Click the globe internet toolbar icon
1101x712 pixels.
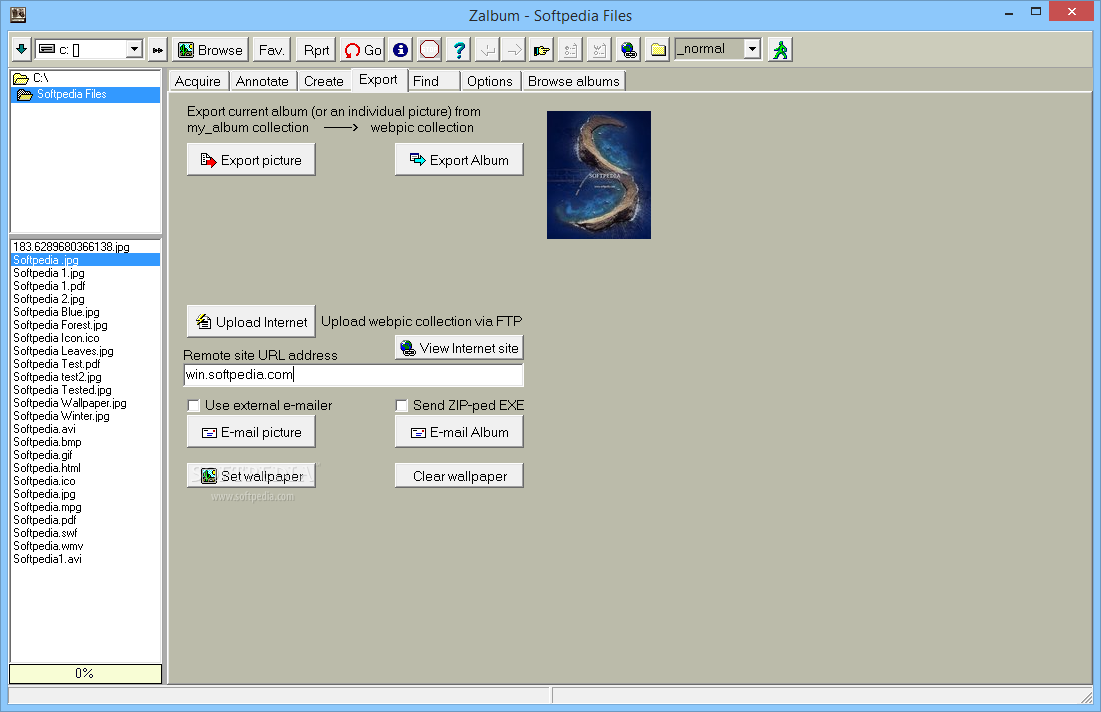tap(628, 50)
